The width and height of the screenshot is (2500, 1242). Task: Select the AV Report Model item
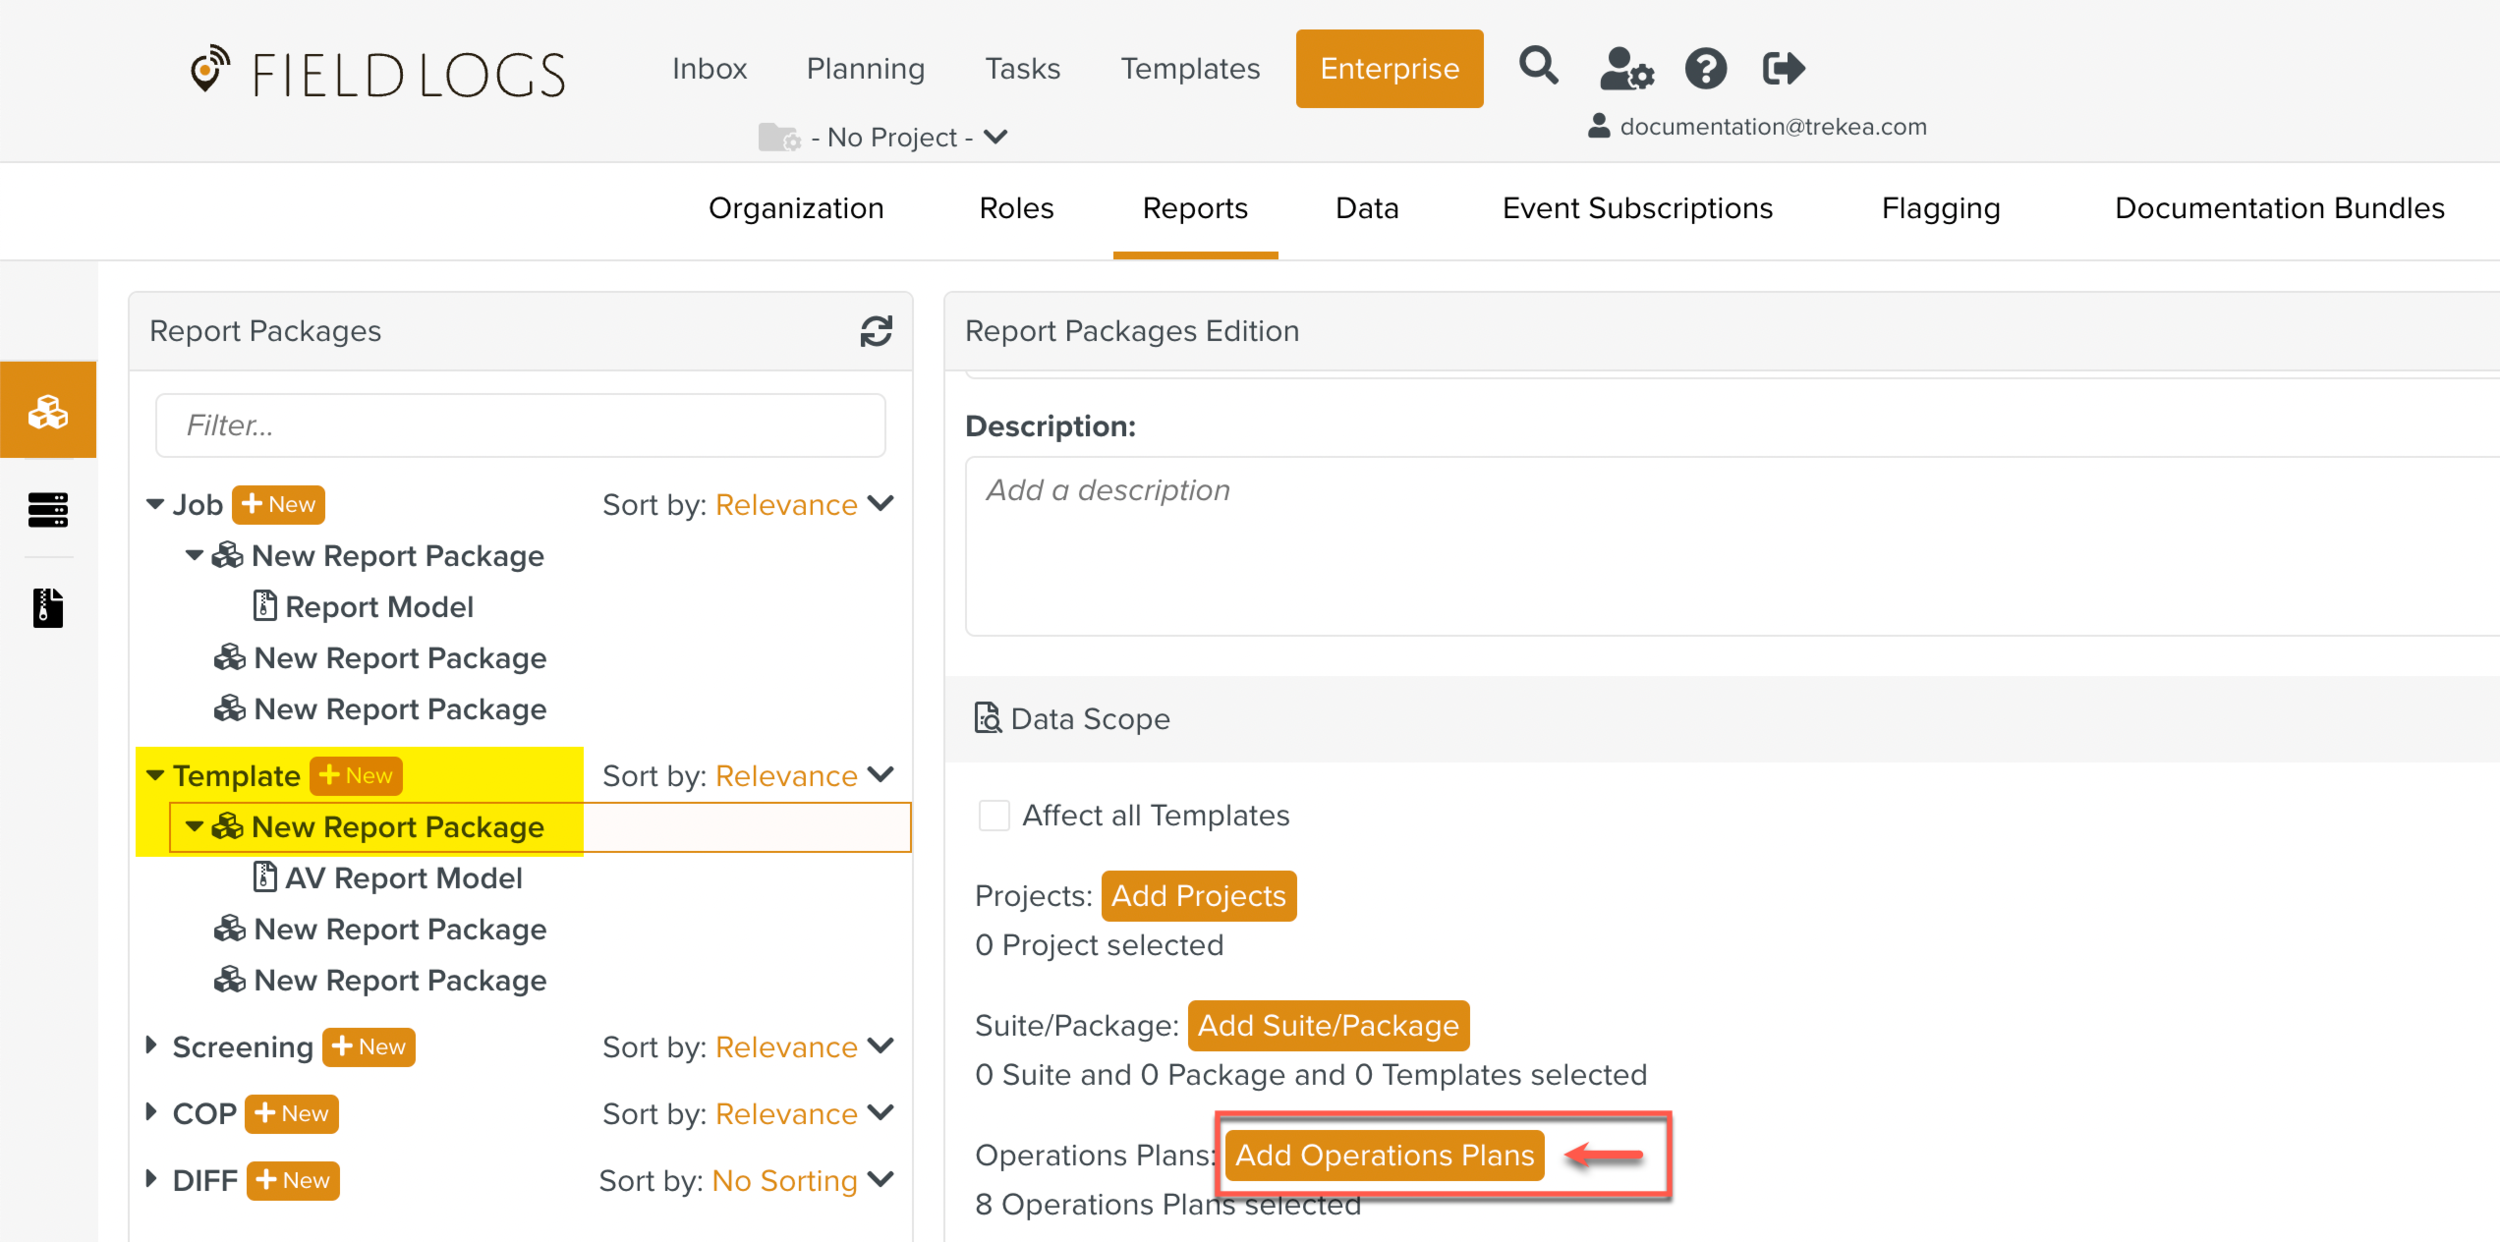pyautogui.click(x=402, y=878)
